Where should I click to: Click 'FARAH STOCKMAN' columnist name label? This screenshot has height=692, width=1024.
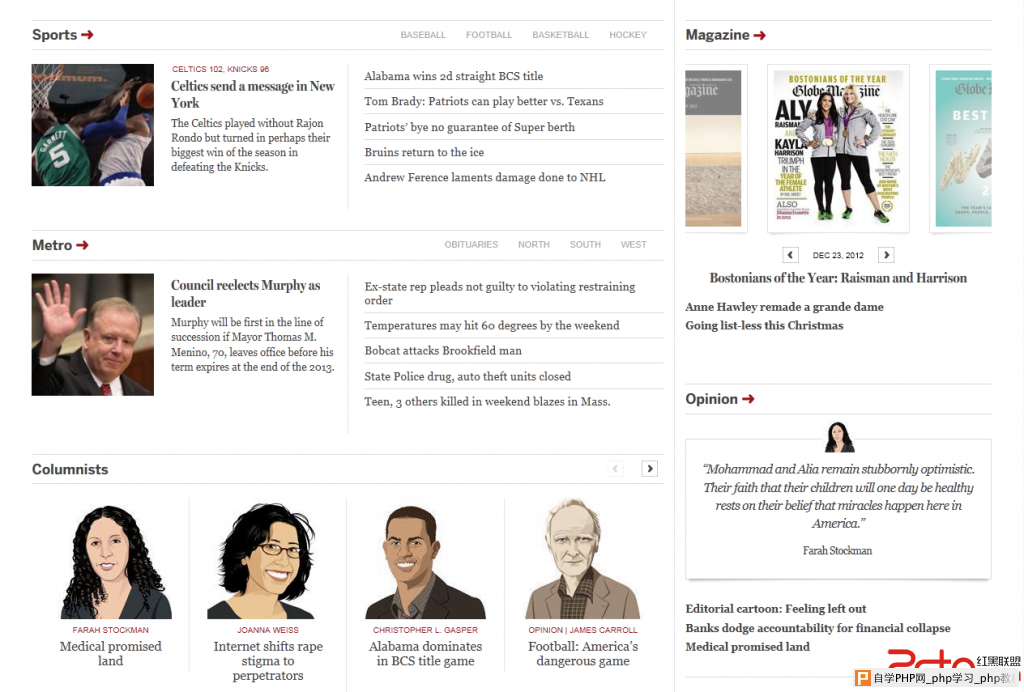110,630
